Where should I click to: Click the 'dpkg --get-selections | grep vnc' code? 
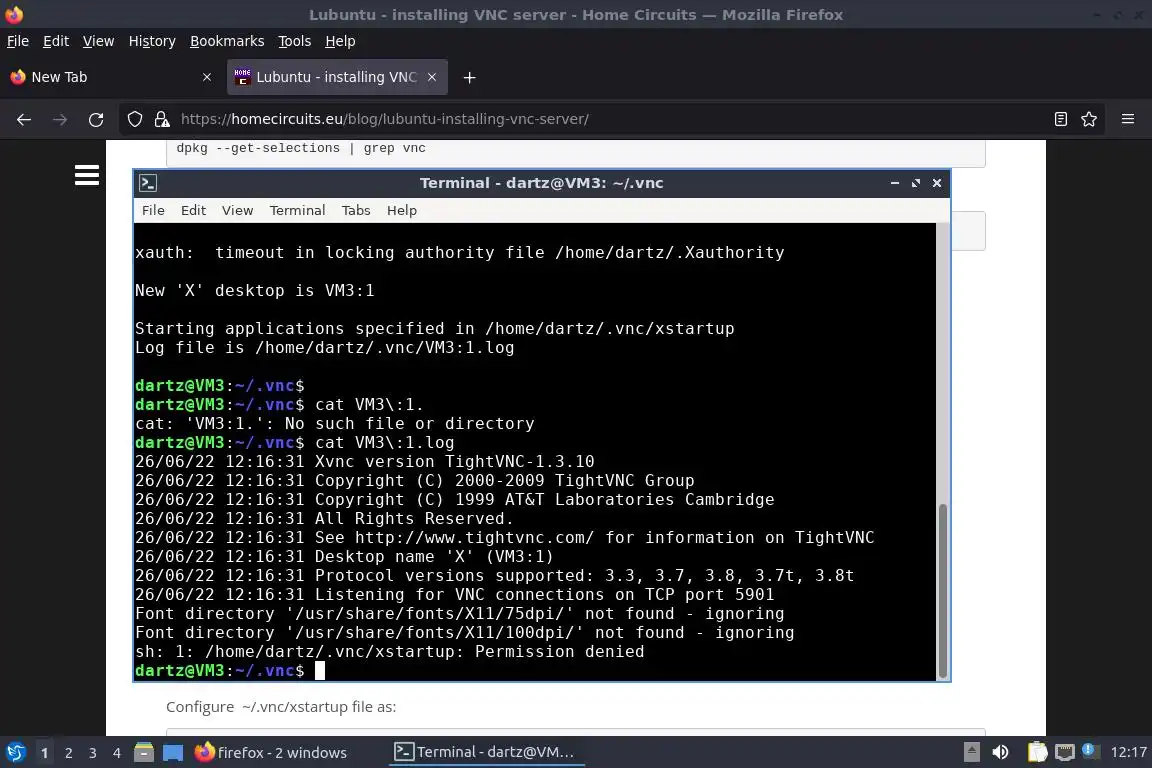(x=300, y=148)
